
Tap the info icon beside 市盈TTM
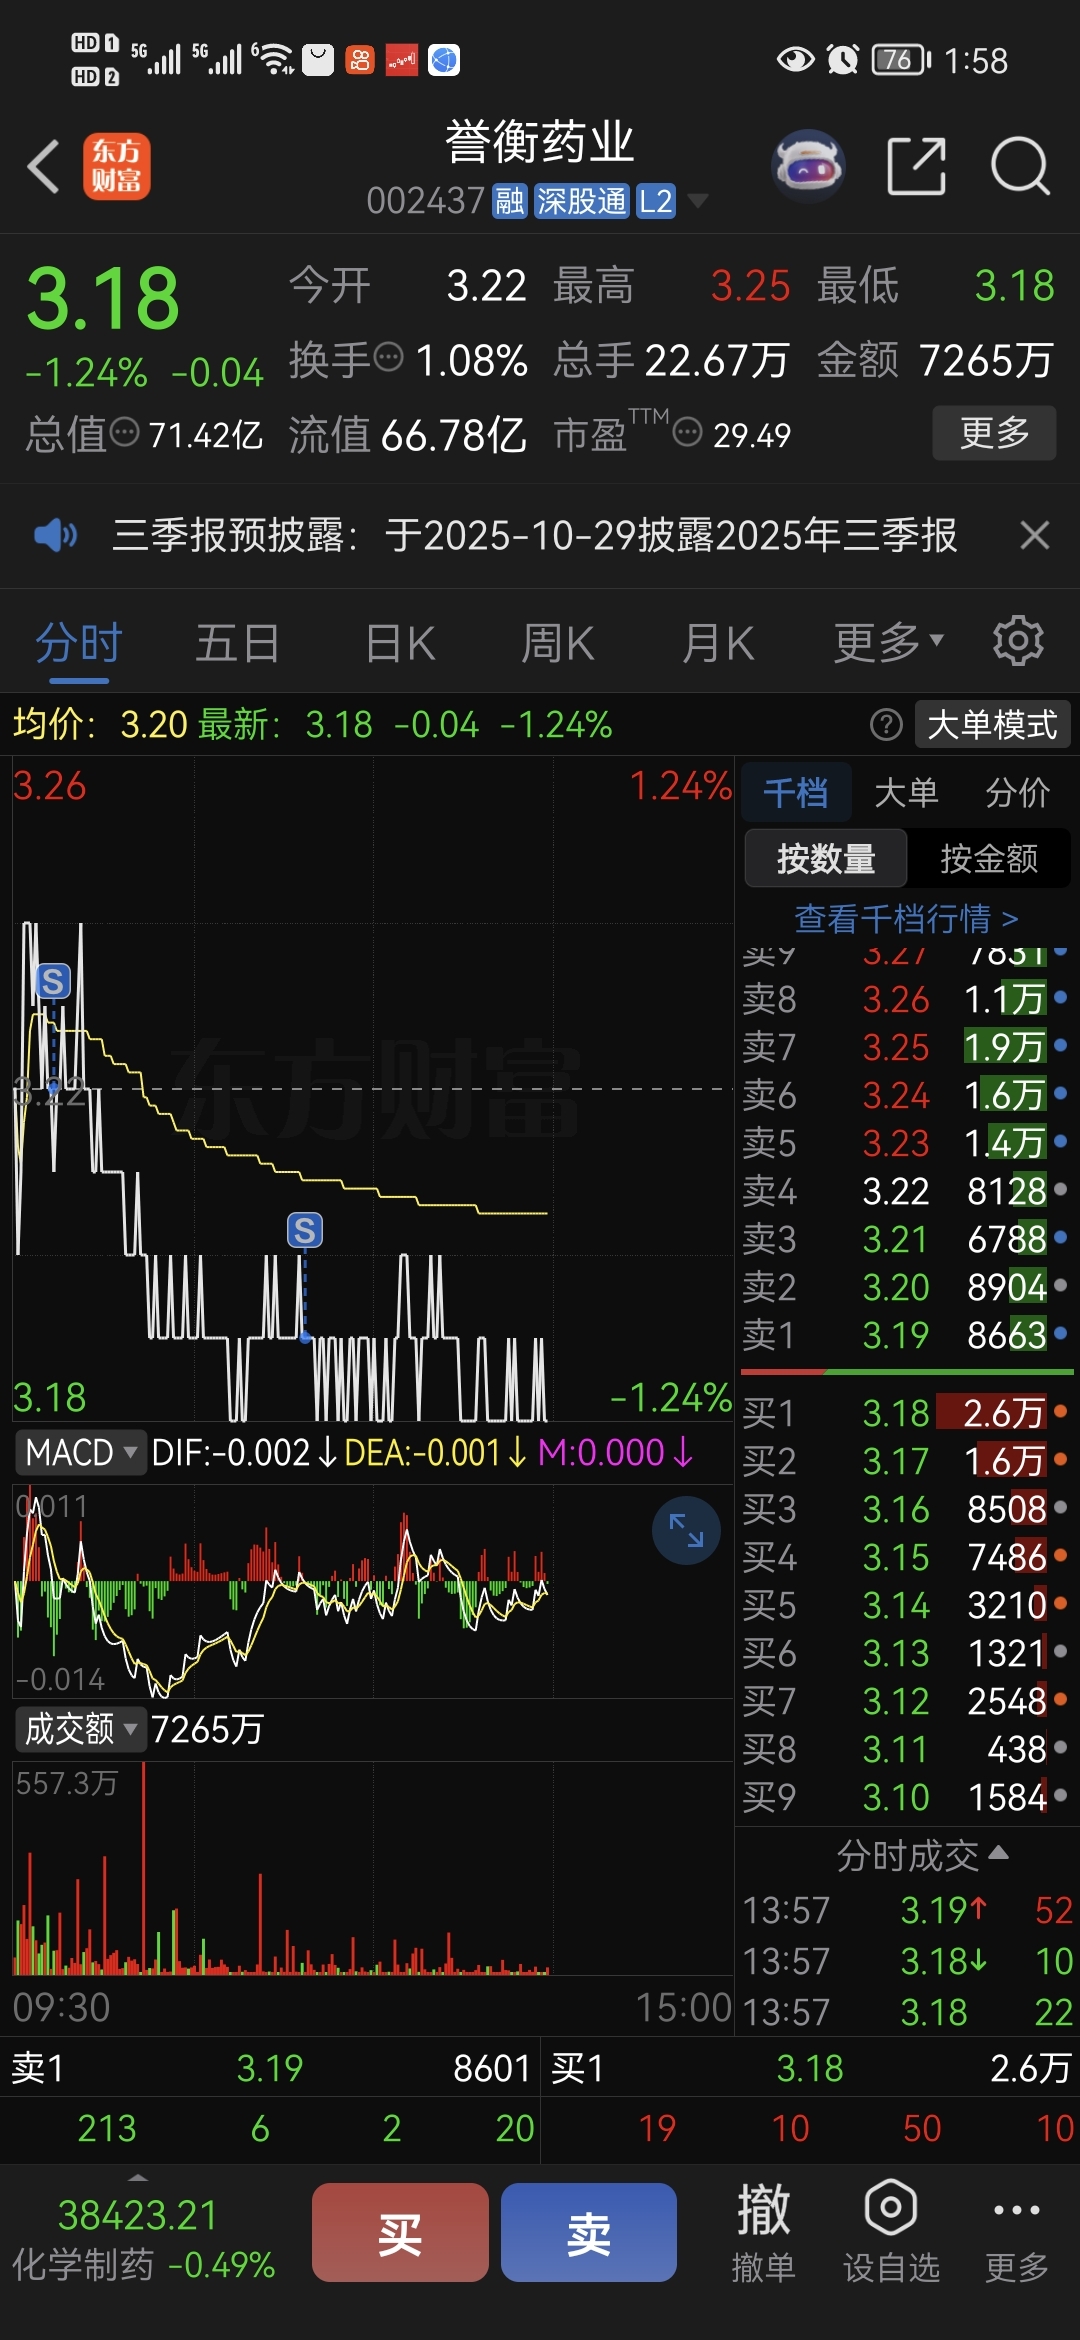tap(688, 432)
